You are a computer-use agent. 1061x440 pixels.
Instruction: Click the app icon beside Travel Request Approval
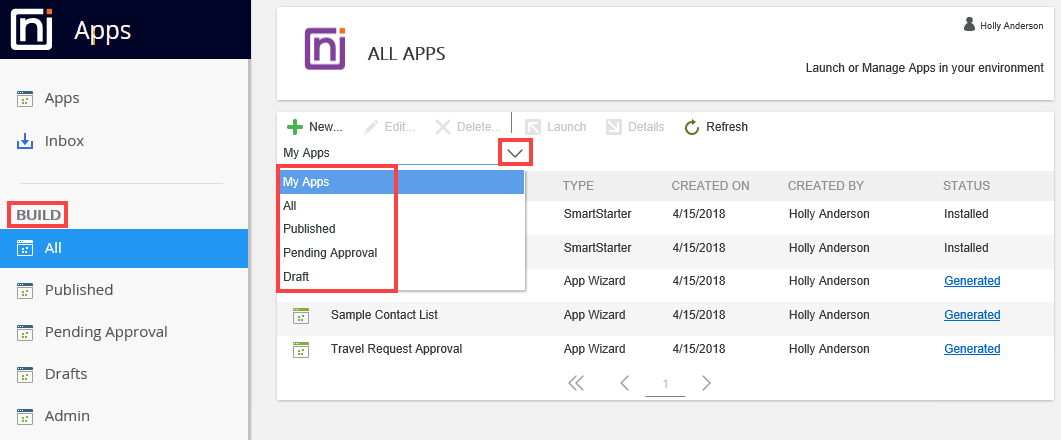[x=299, y=350]
